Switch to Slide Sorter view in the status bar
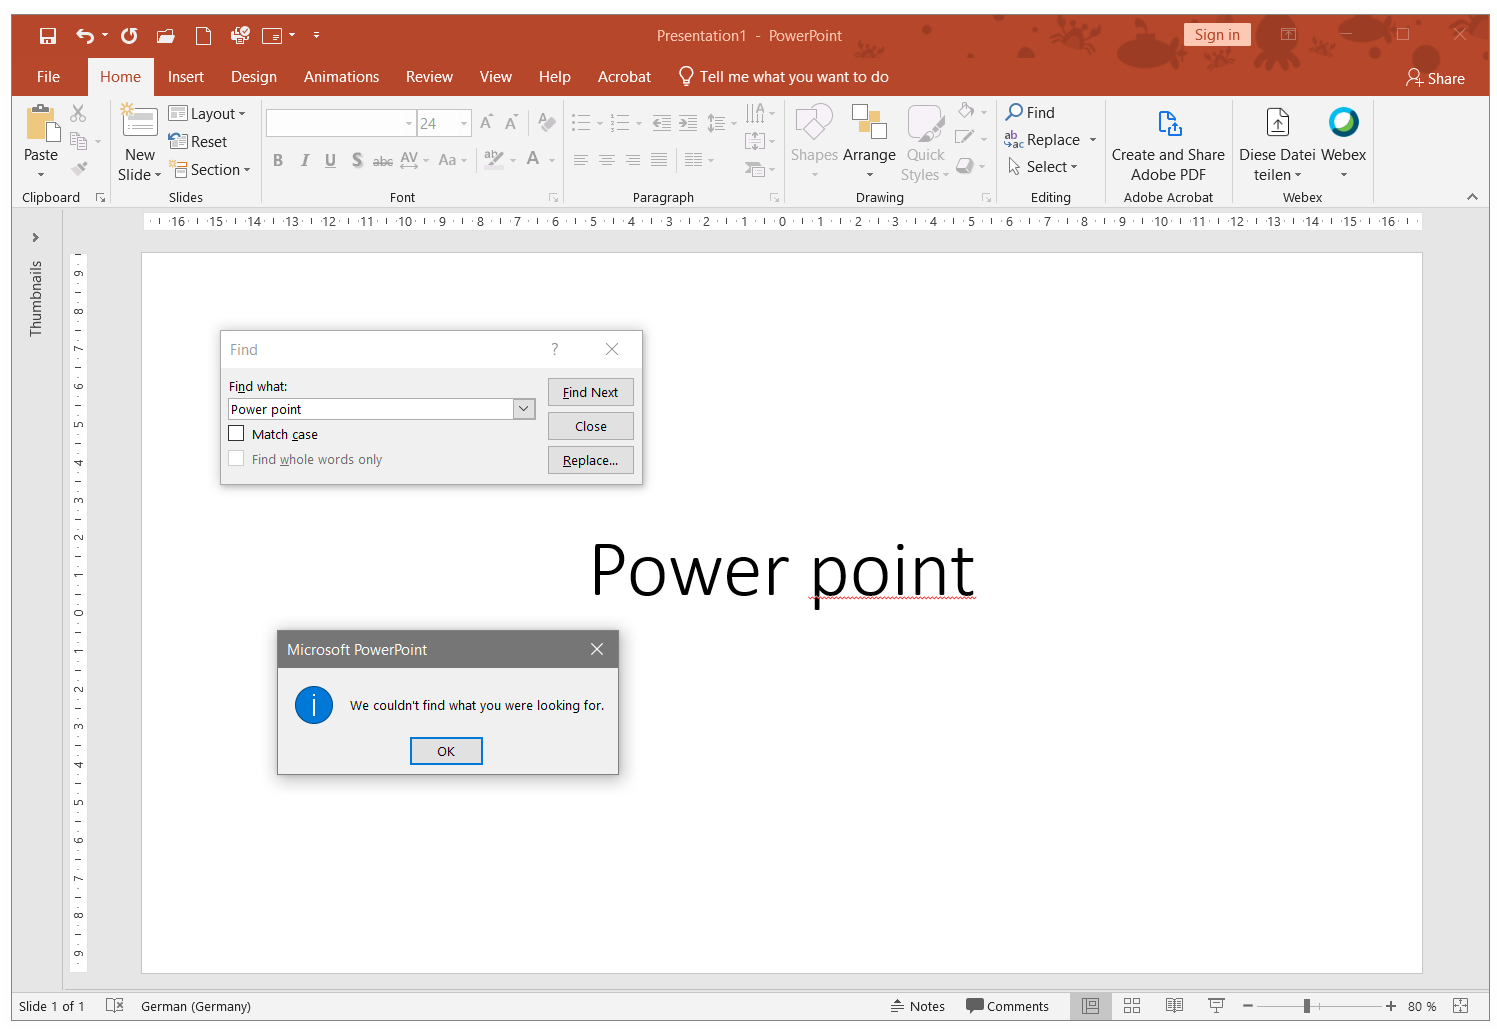The image size is (1497, 1035). pos(1132,1006)
